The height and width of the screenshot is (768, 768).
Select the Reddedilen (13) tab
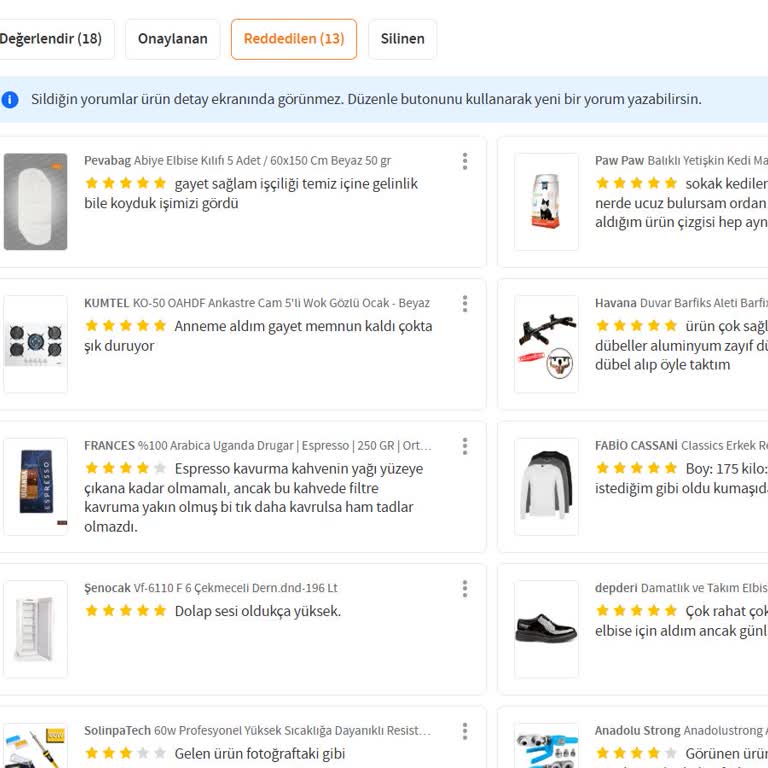pos(294,39)
